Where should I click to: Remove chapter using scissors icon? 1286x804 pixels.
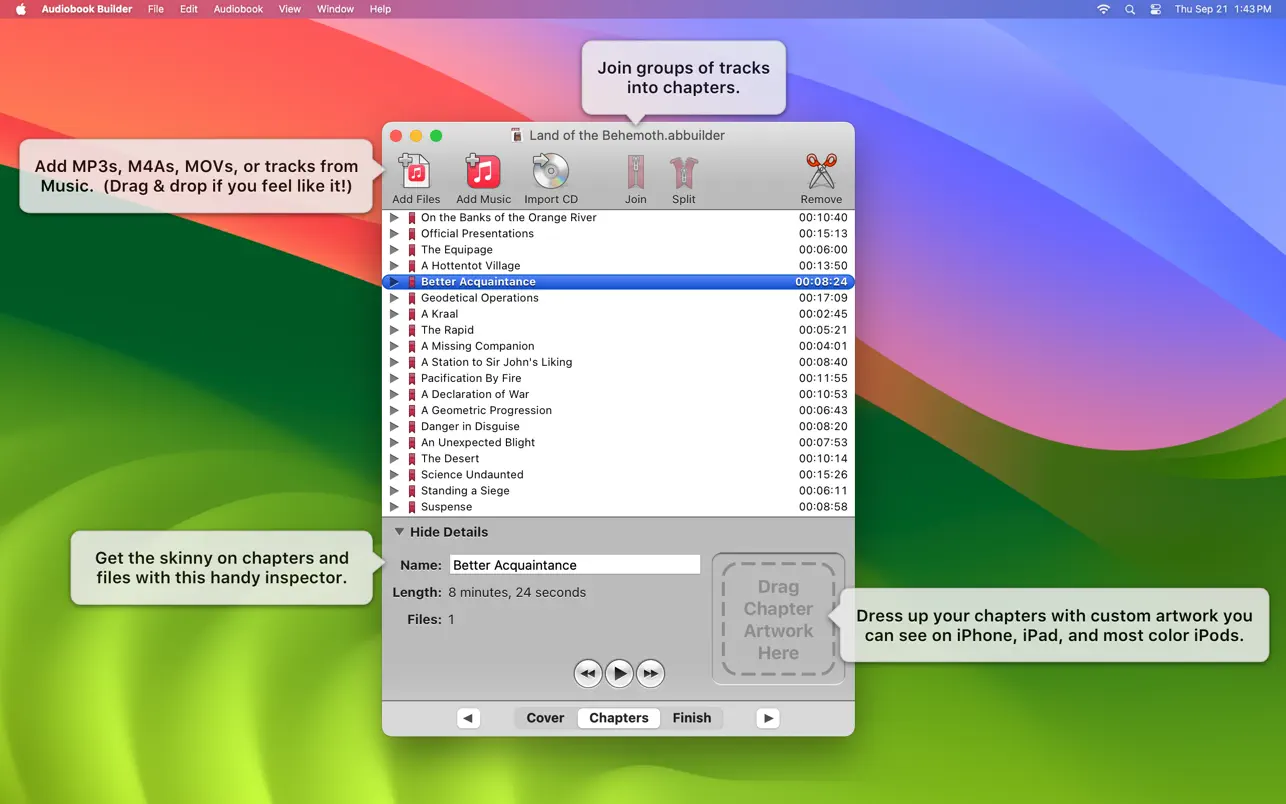[x=821, y=173]
